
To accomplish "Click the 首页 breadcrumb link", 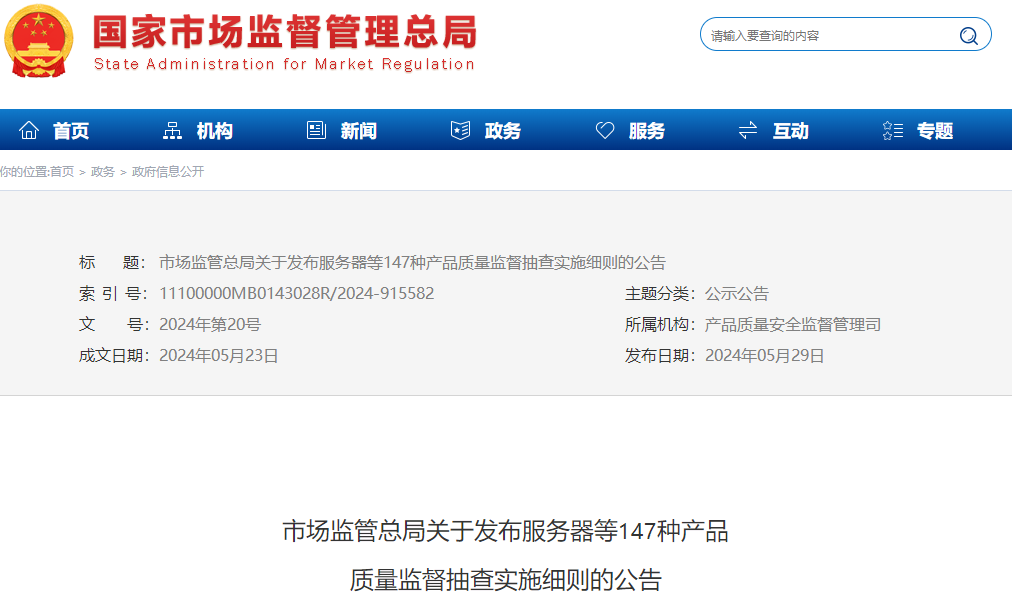I will [61, 171].
